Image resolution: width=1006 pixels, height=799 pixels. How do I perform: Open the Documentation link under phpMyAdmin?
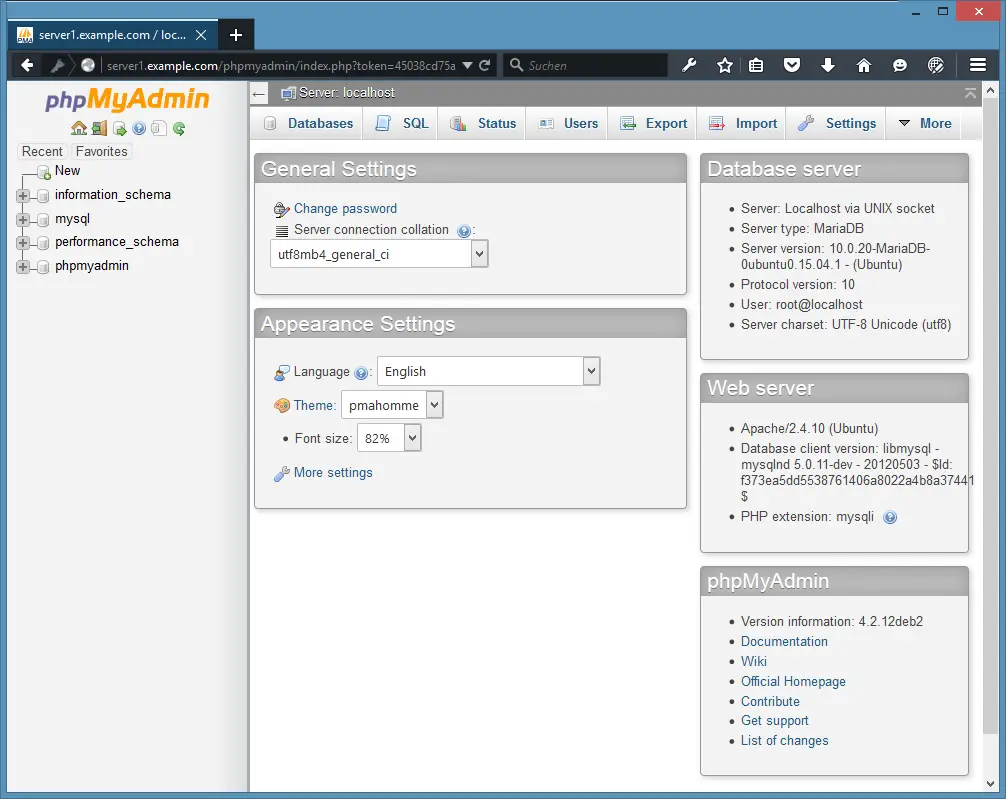(x=784, y=641)
